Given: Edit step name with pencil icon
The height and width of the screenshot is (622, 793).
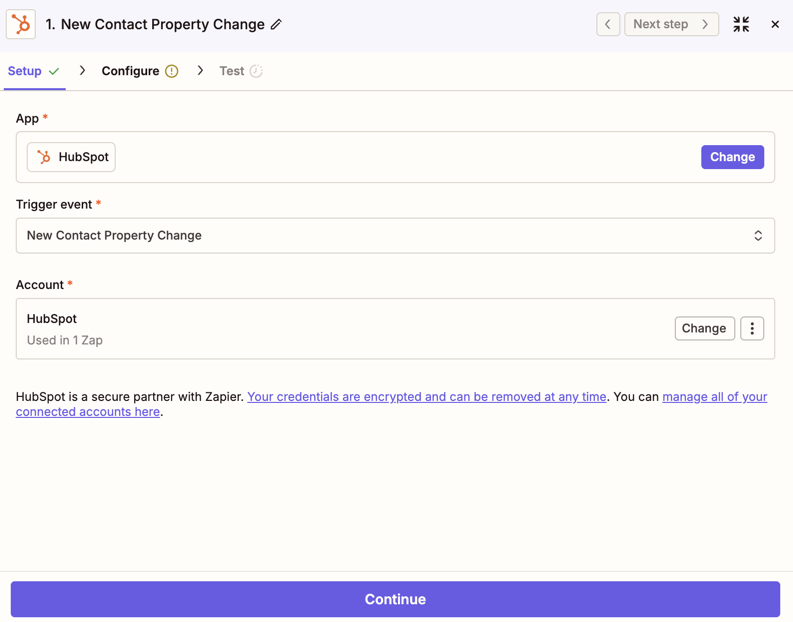Looking at the screenshot, I should point(276,24).
